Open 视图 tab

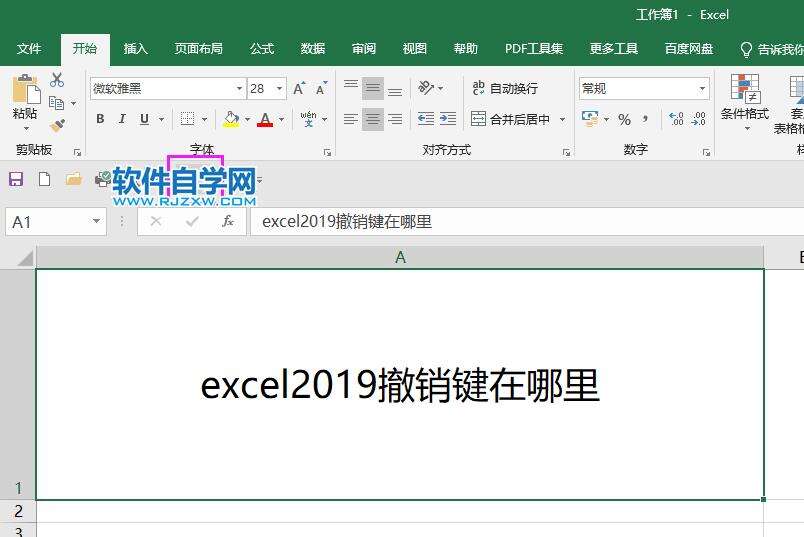click(x=414, y=49)
